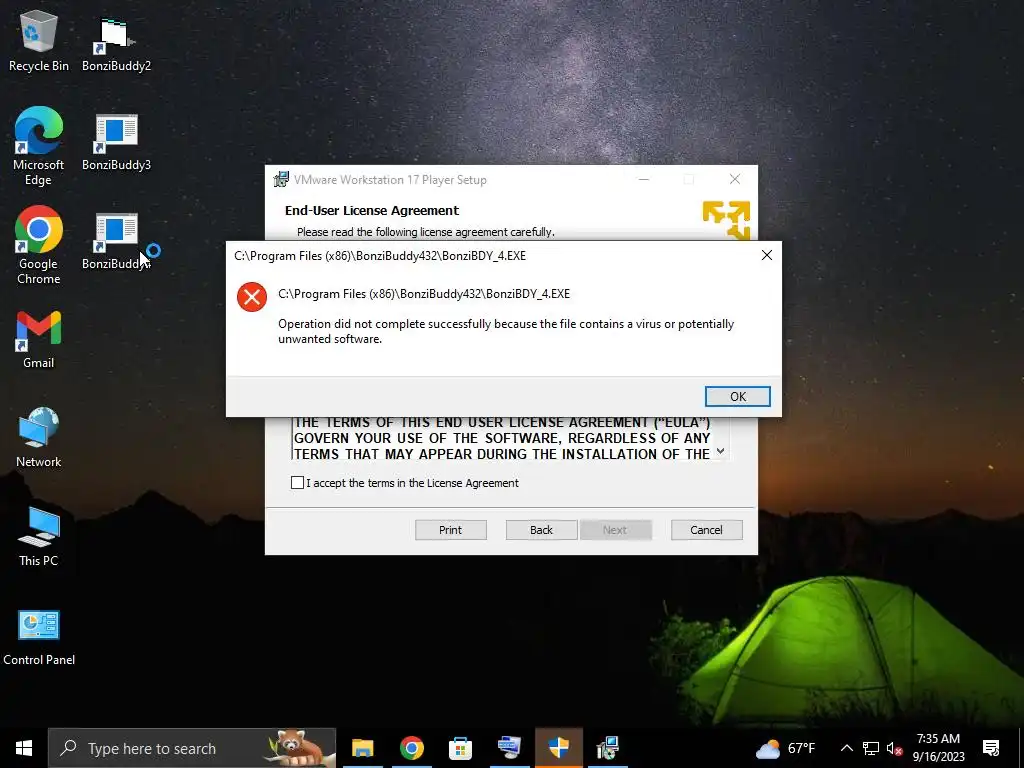Select the BonziBuddy2 desktop shortcut

[x=116, y=44]
